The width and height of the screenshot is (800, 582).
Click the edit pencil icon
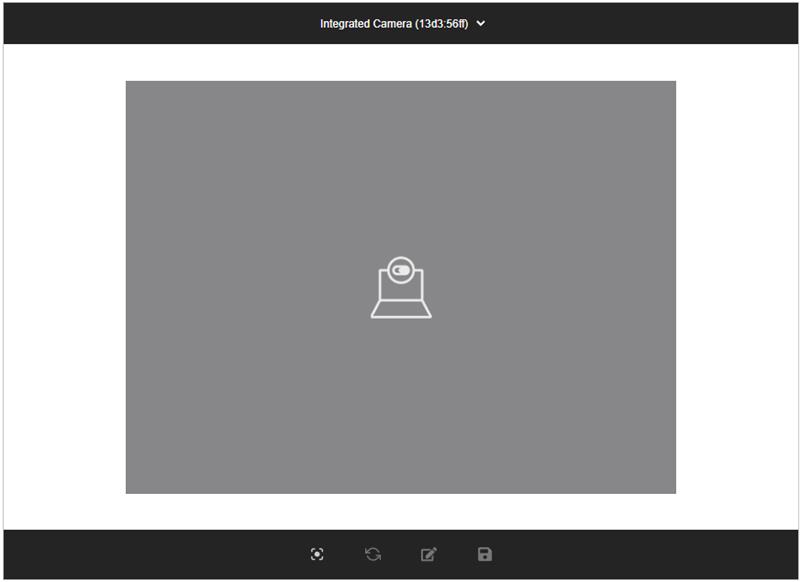click(x=429, y=554)
